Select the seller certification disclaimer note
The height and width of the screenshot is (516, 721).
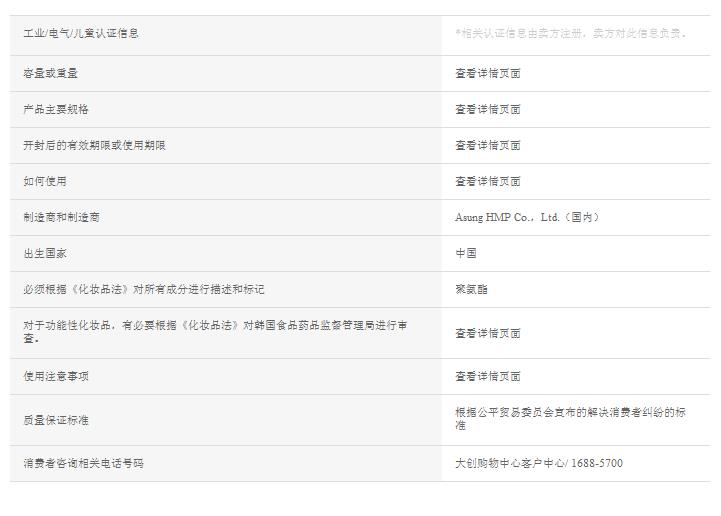coord(571,33)
